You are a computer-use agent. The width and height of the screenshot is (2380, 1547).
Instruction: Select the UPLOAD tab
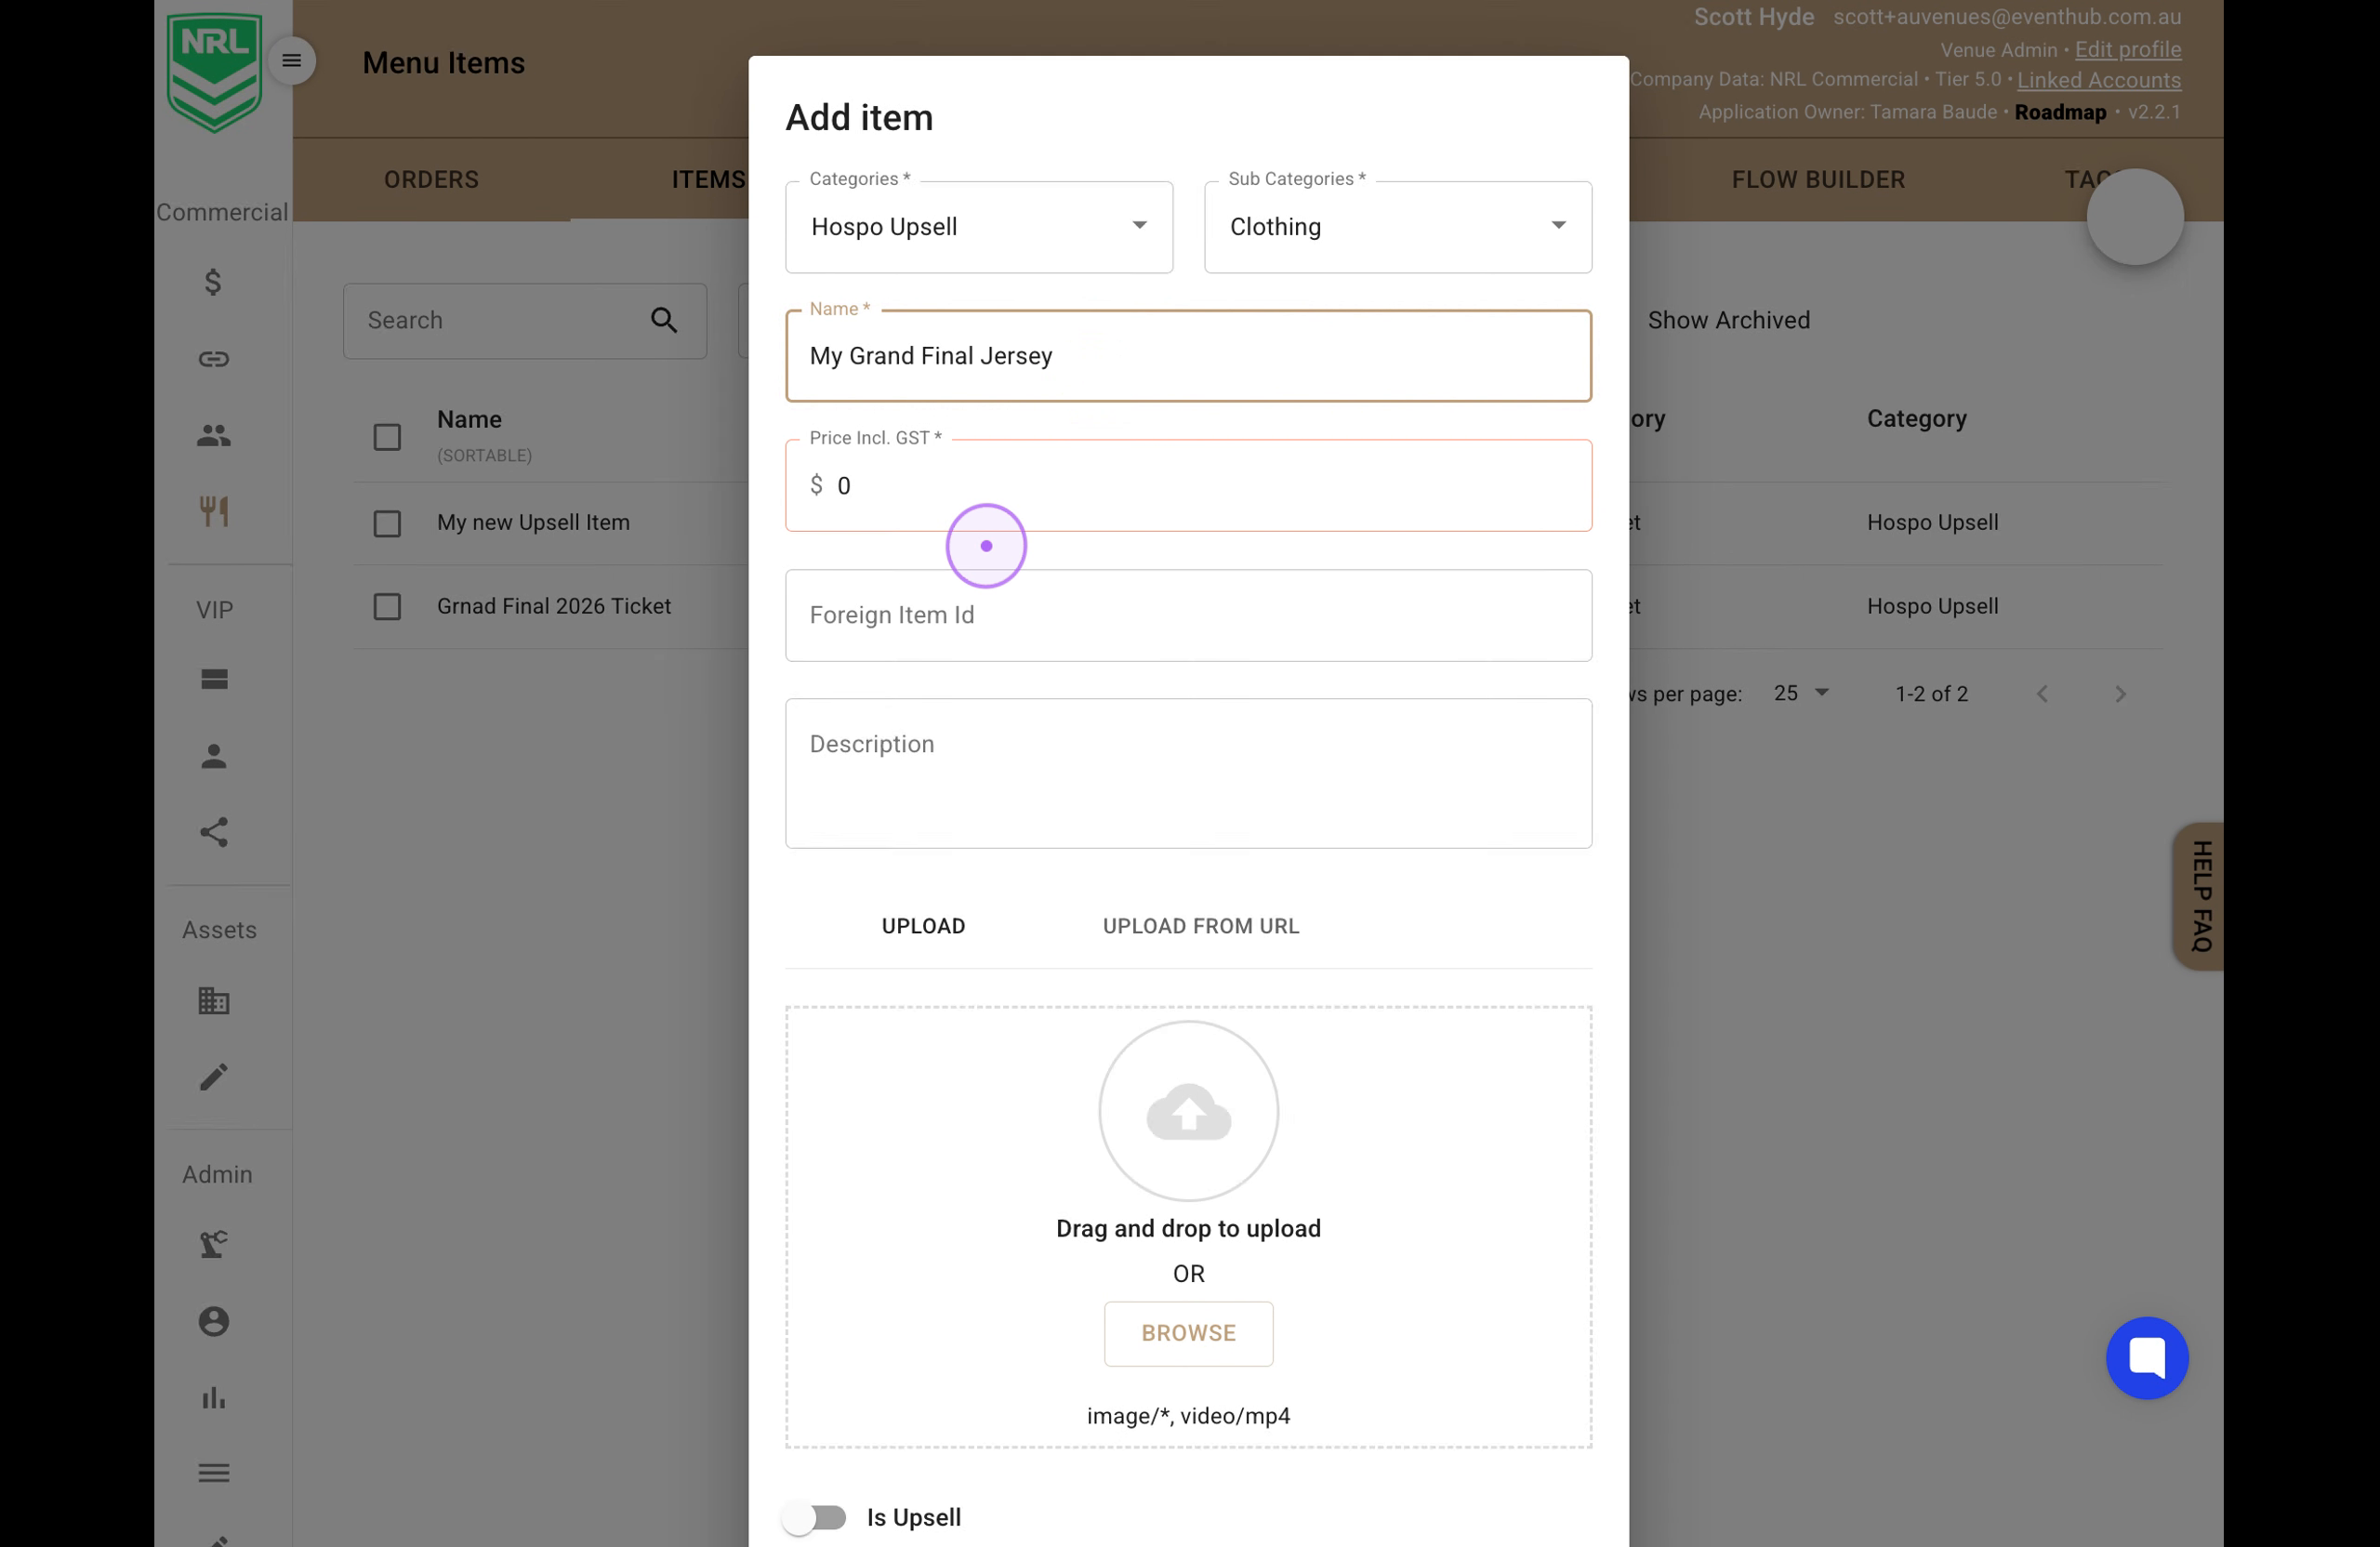(x=923, y=926)
